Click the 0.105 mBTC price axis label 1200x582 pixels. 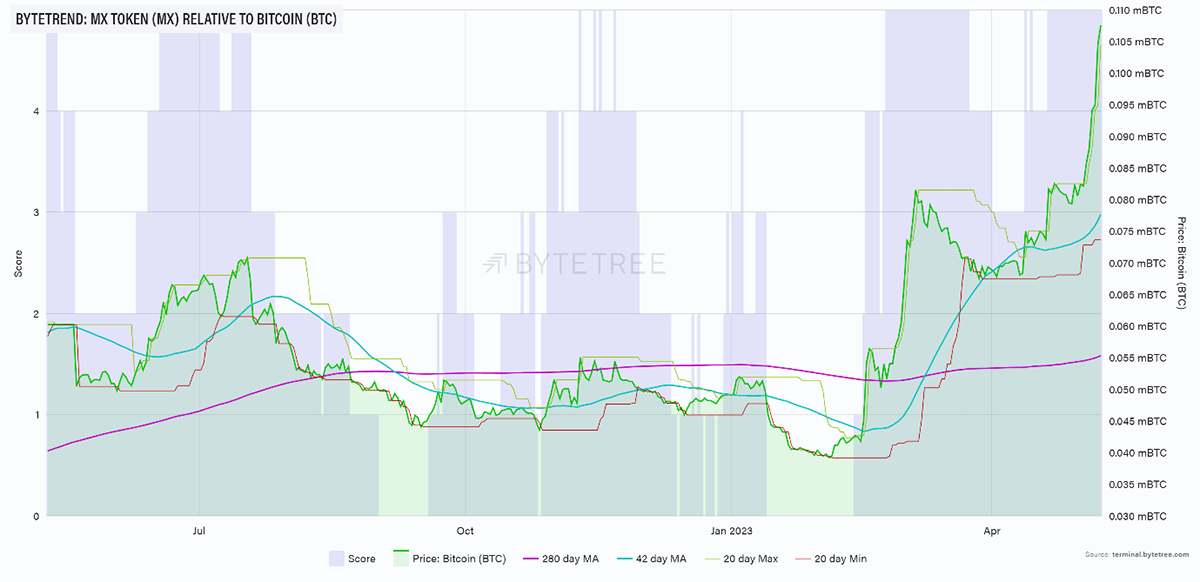1135,42
